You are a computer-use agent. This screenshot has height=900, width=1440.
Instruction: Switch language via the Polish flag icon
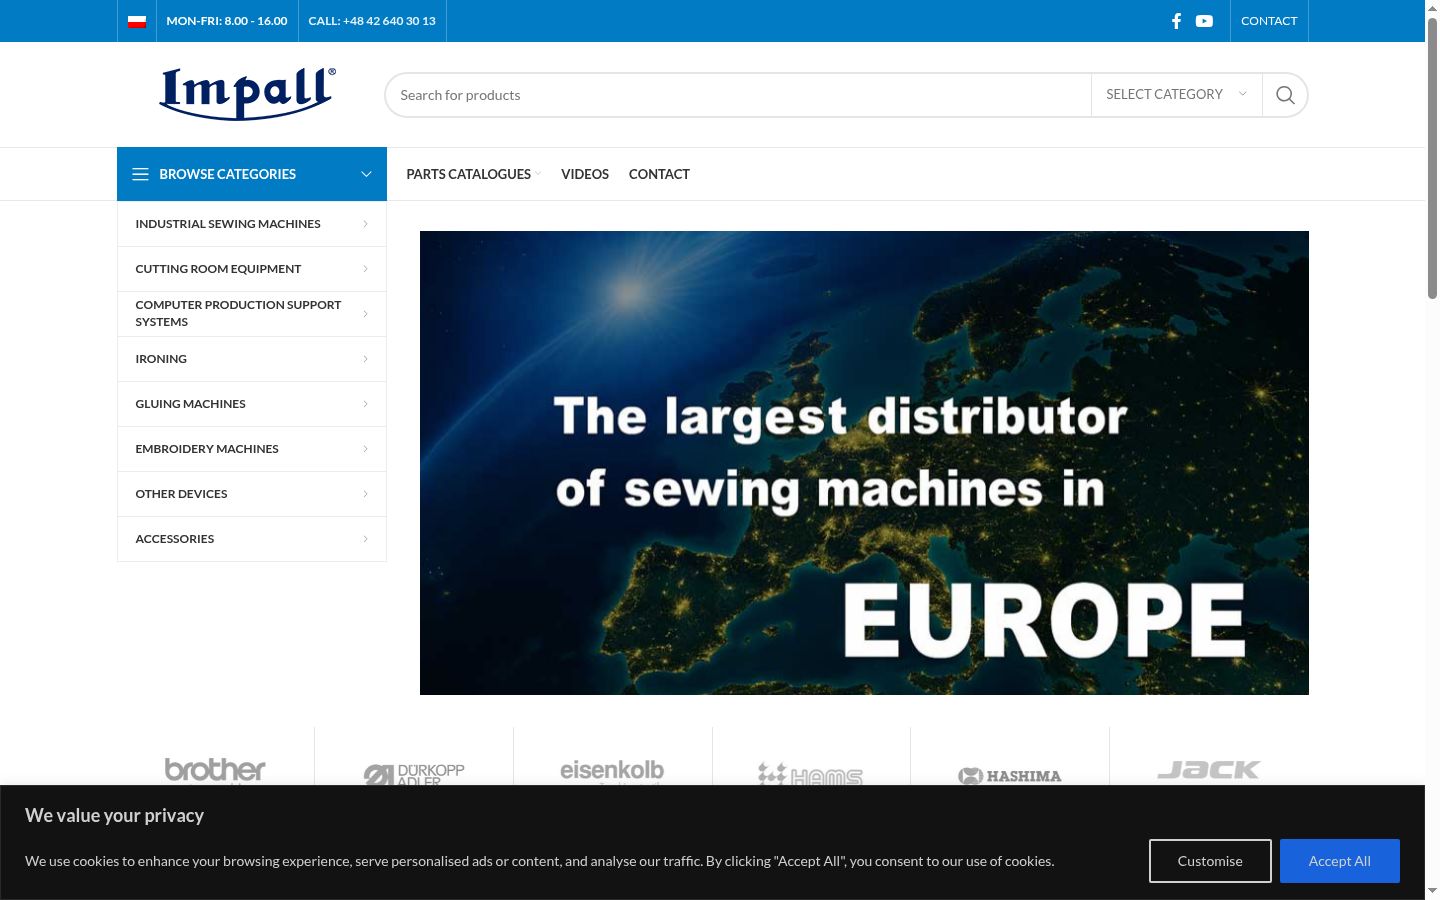[137, 21]
